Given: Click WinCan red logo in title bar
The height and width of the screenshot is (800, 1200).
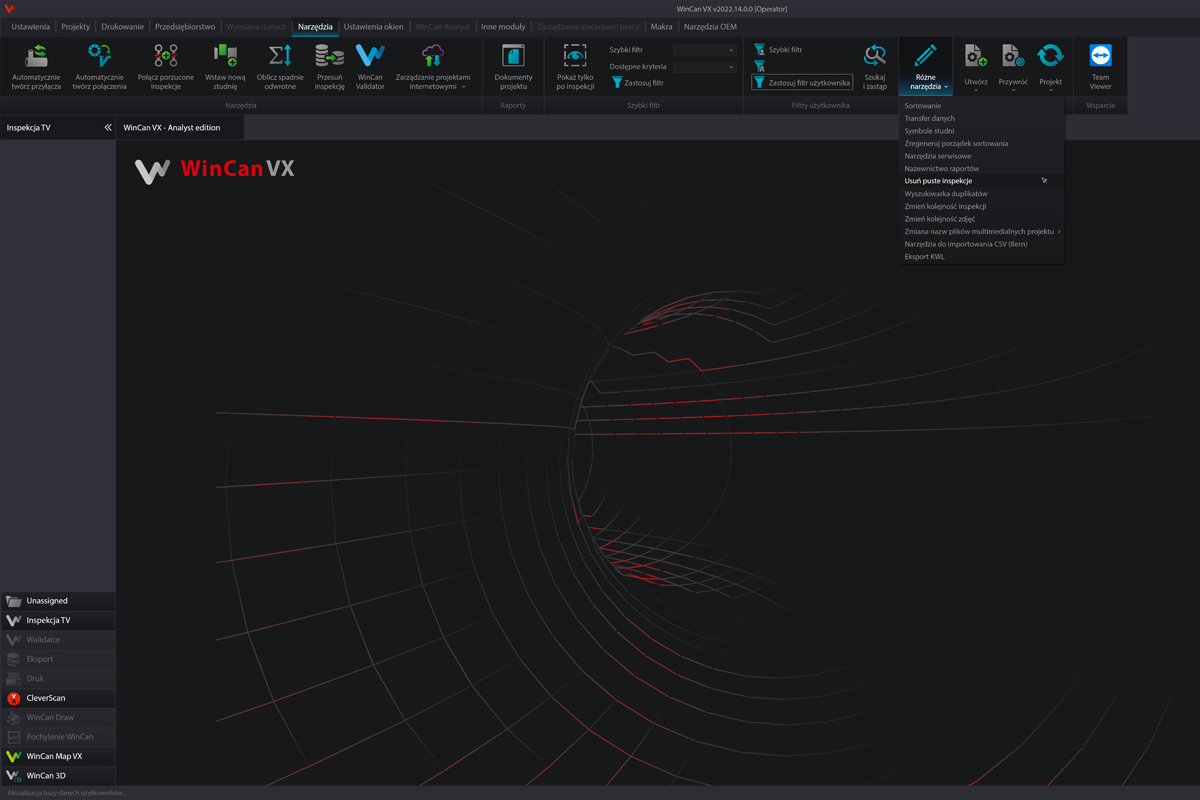Looking at the screenshot, I should 10,9.
